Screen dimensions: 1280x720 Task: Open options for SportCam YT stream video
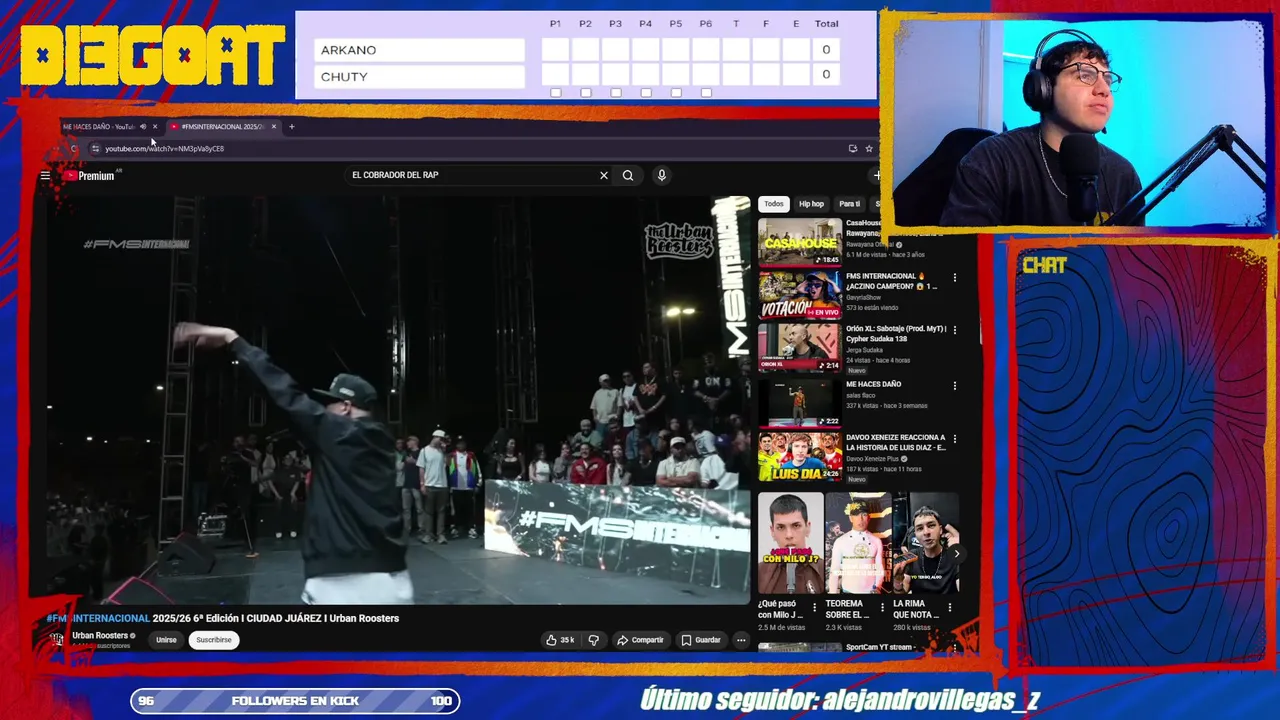955,648
